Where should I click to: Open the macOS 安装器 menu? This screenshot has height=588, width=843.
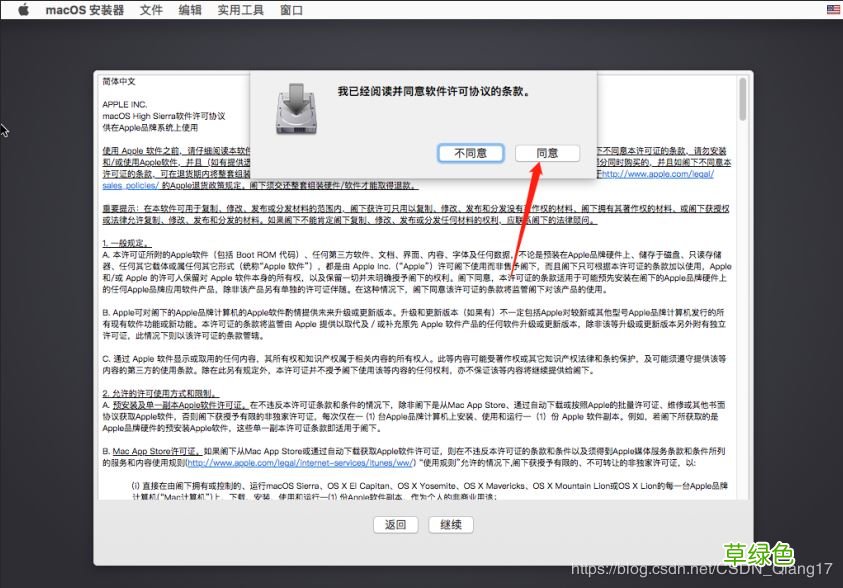tap(84, 10)
